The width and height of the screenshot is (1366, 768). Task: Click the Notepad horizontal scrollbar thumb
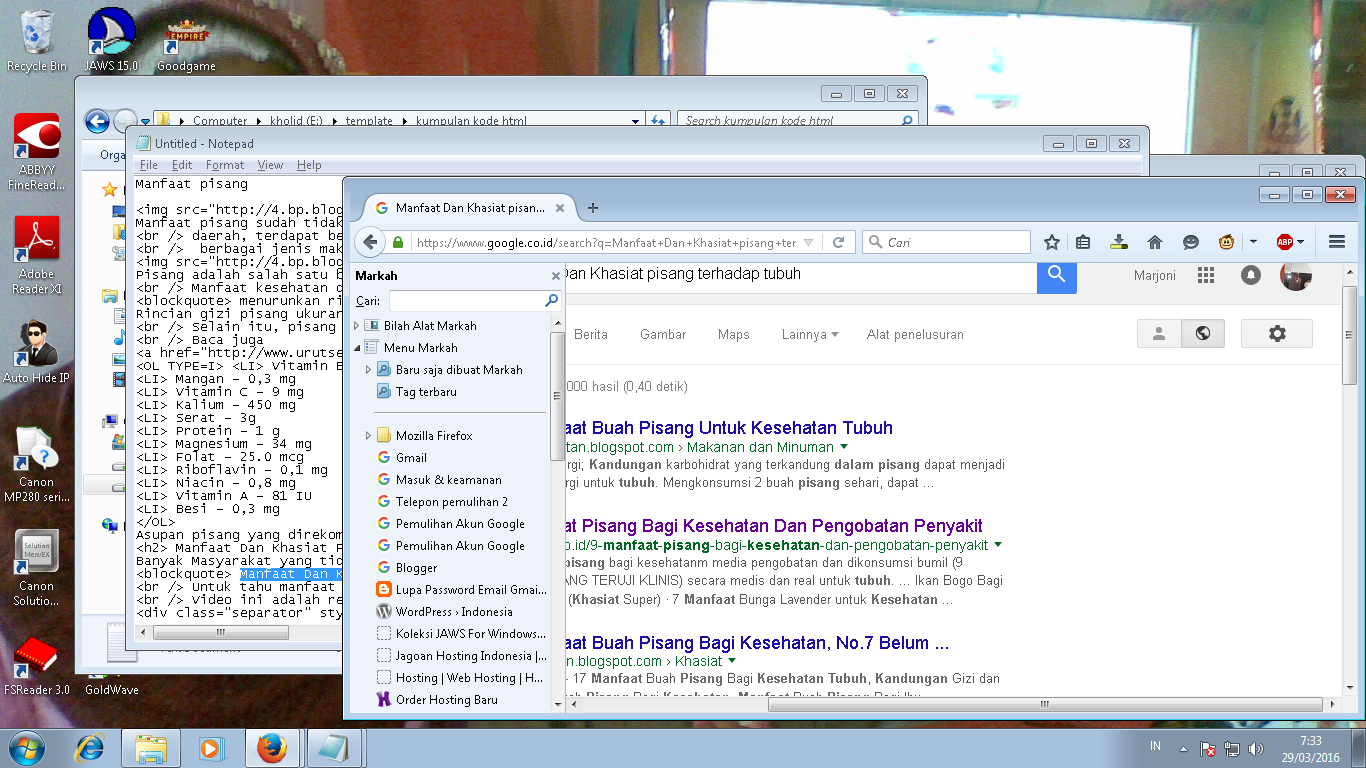tap(220, 632)
